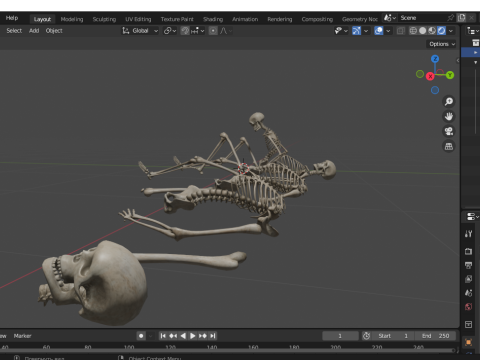Open the Texture Paint workspace tab
This screenshot has height=360, width=480.
[177, 19]
